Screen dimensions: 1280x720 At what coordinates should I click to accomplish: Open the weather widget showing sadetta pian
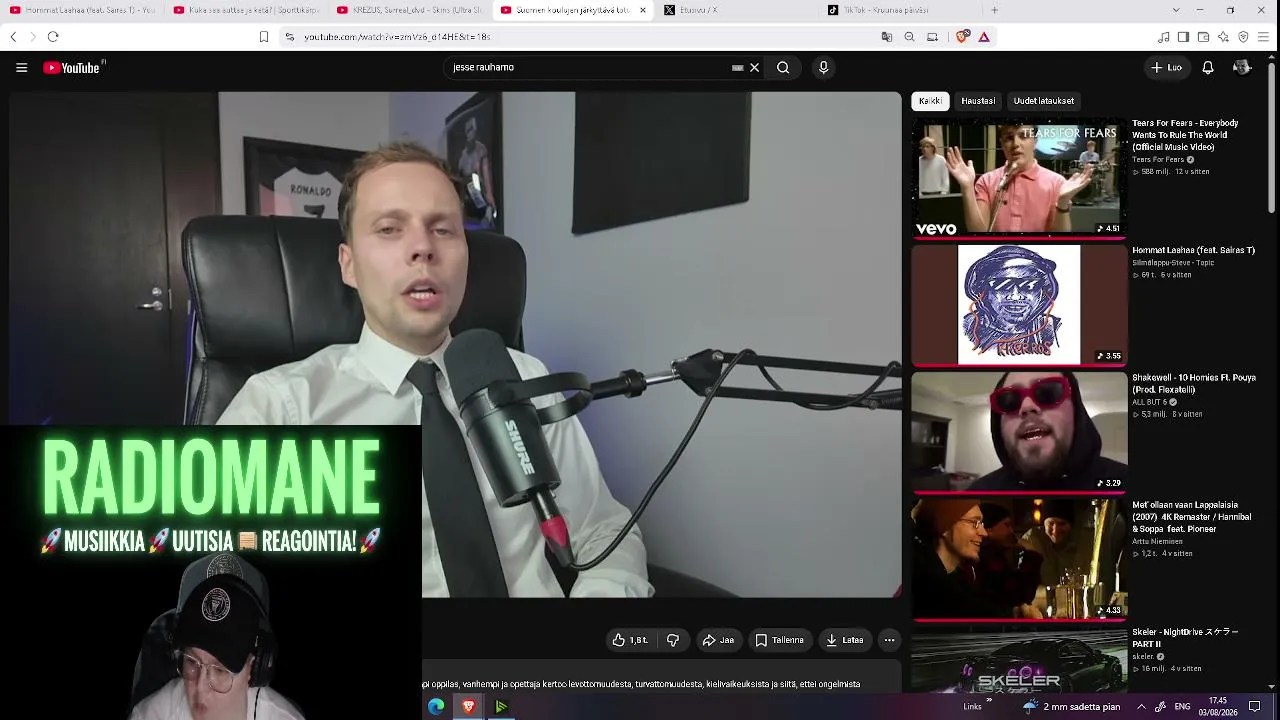coord(1071,707)
